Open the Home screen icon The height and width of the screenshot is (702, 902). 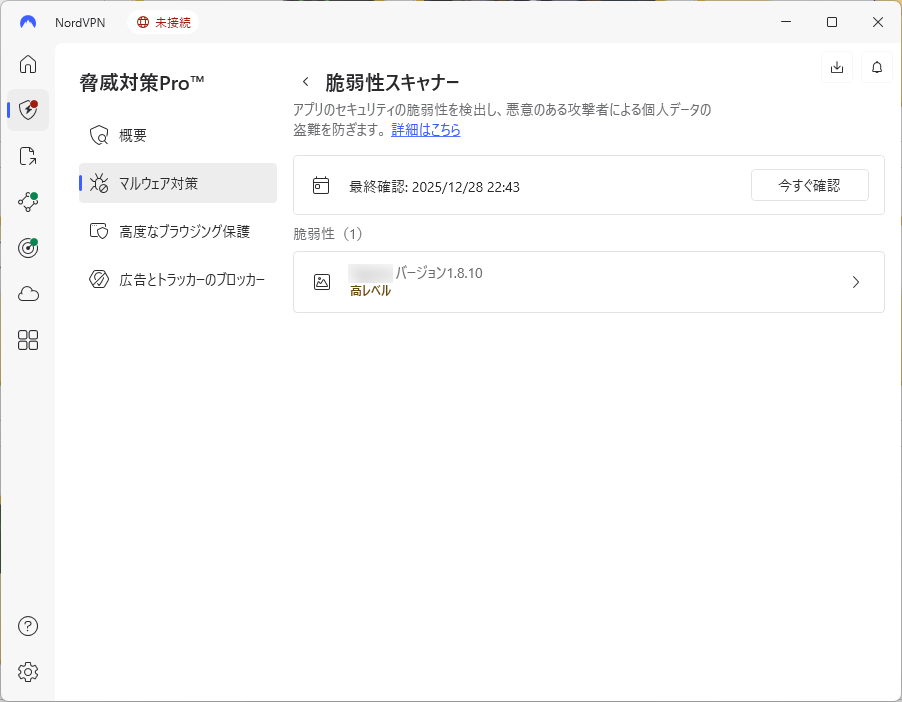click(x=27, y=64)
